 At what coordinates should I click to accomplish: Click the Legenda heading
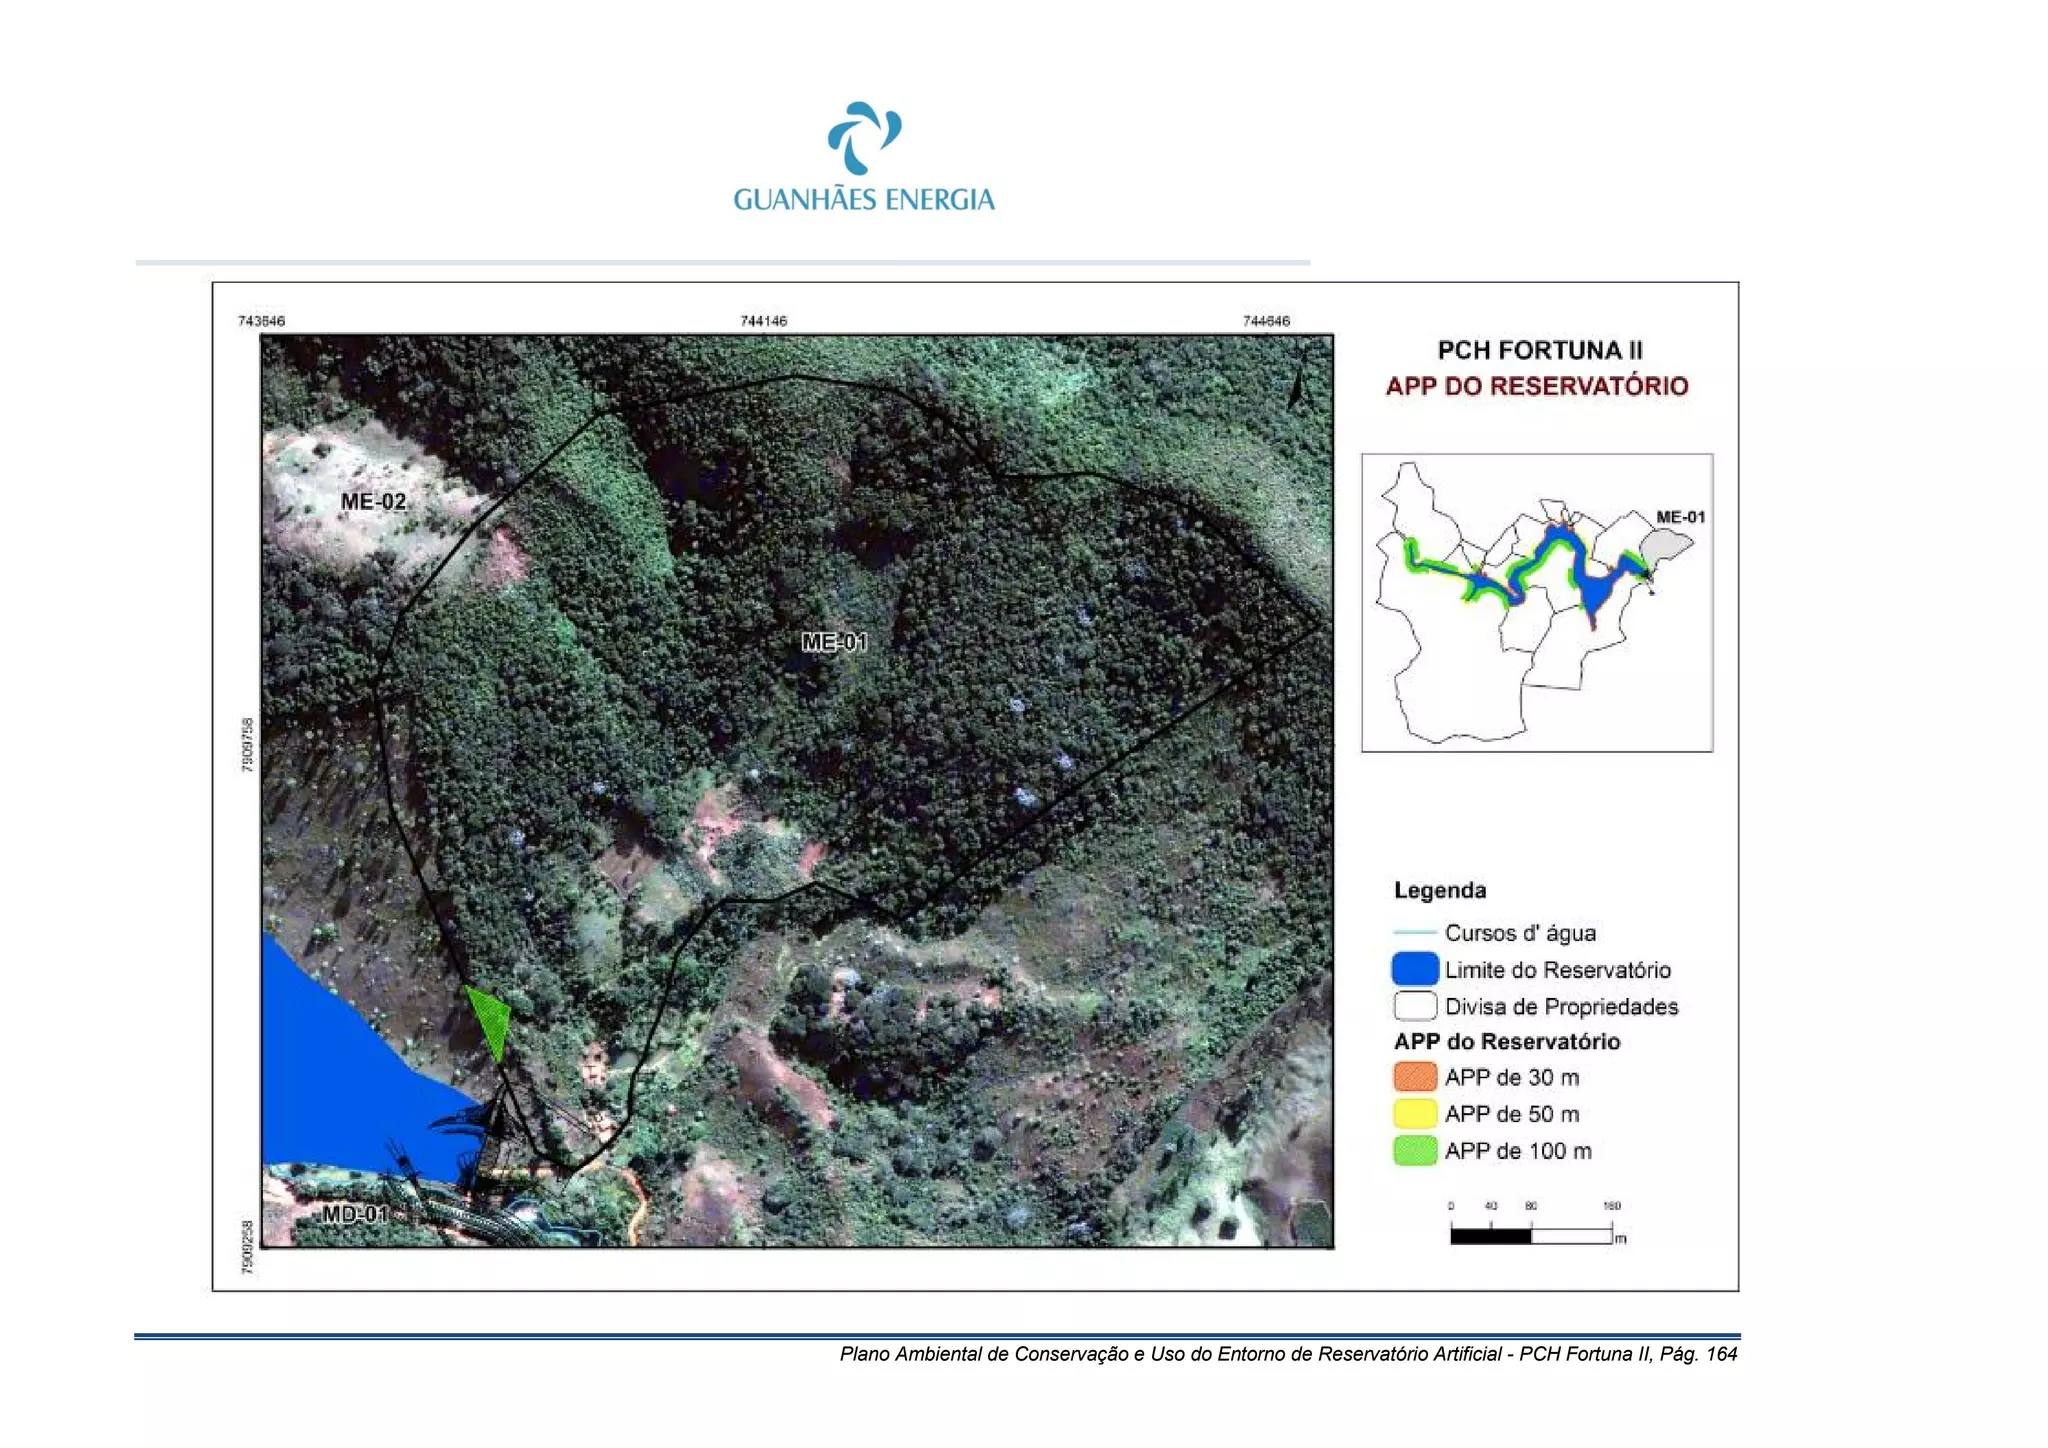[1440, 890]
